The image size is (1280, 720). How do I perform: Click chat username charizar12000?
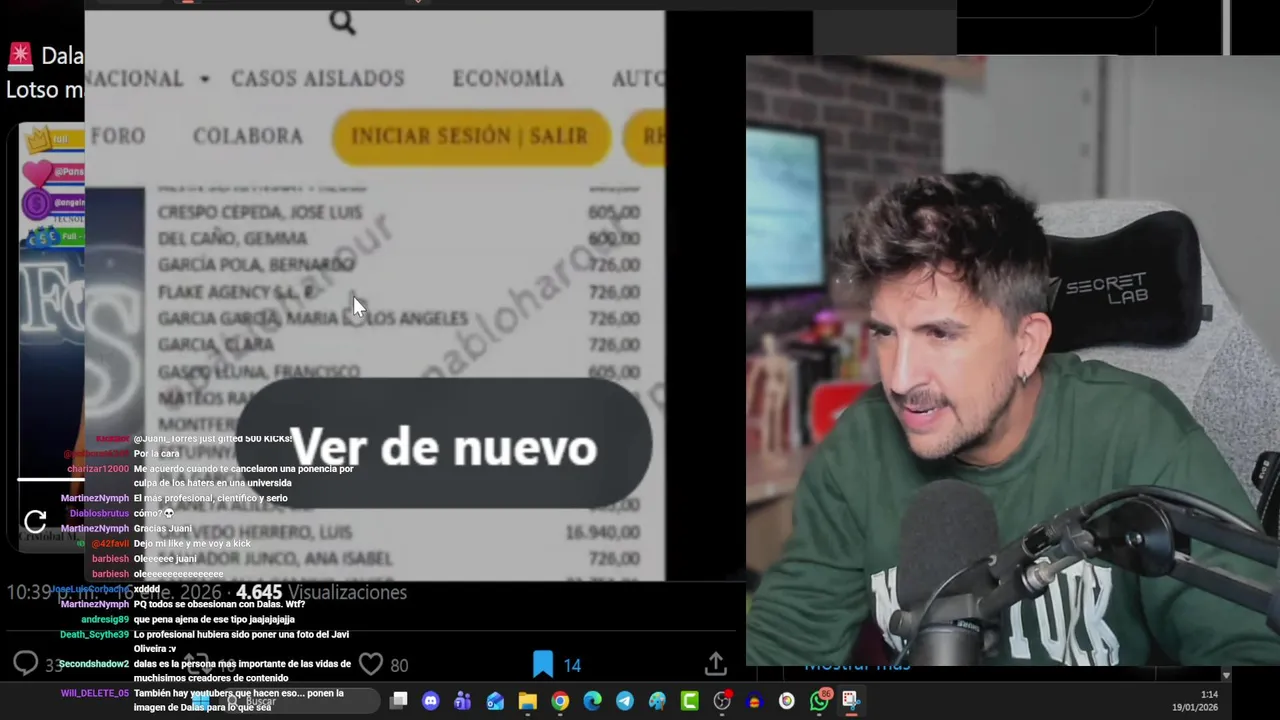tap(98, 469)
